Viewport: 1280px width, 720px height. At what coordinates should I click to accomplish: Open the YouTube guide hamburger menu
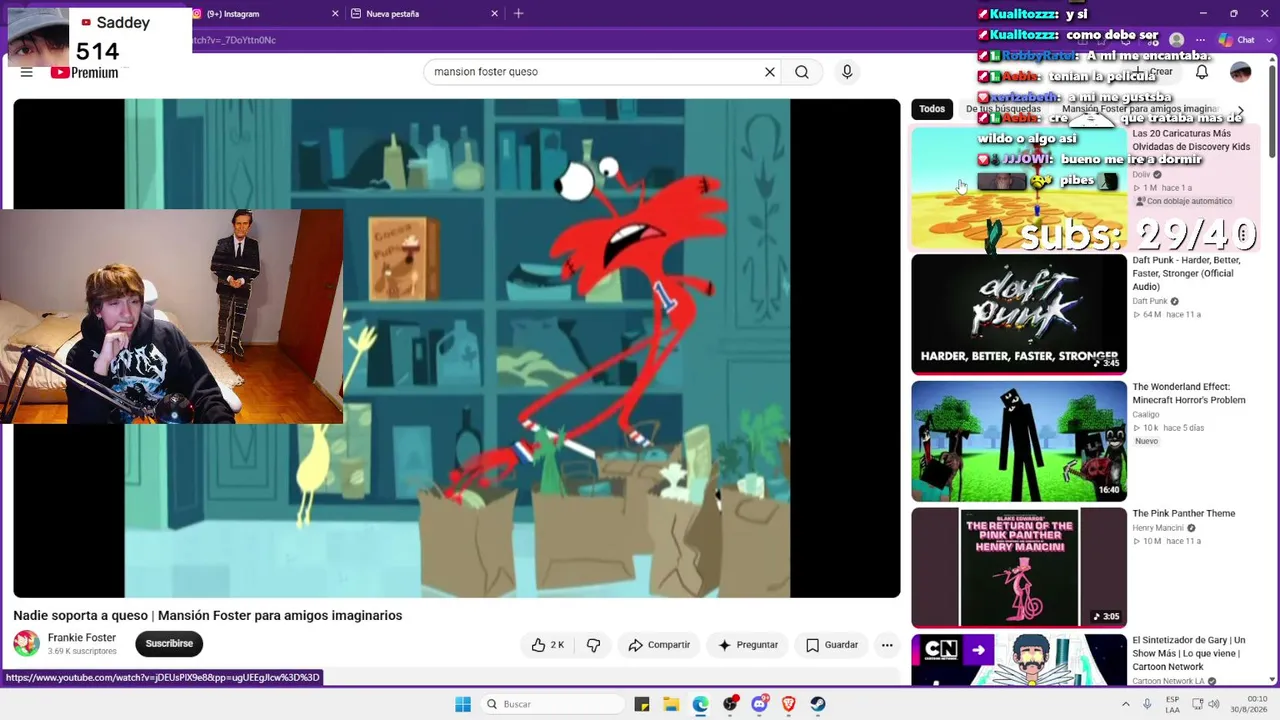(27, 72)
